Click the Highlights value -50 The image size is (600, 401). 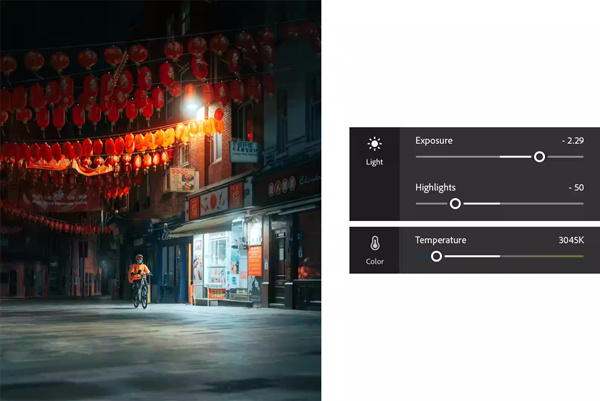tap(574, 187)
